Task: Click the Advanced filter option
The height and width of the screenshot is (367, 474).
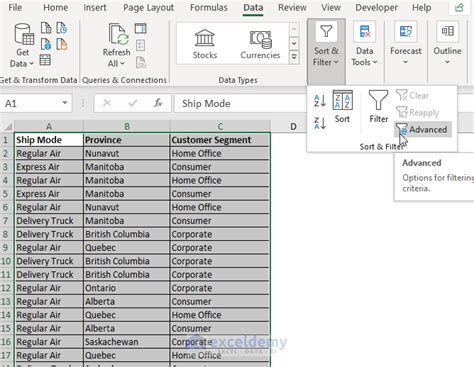Action: click(x=422, y=129)
